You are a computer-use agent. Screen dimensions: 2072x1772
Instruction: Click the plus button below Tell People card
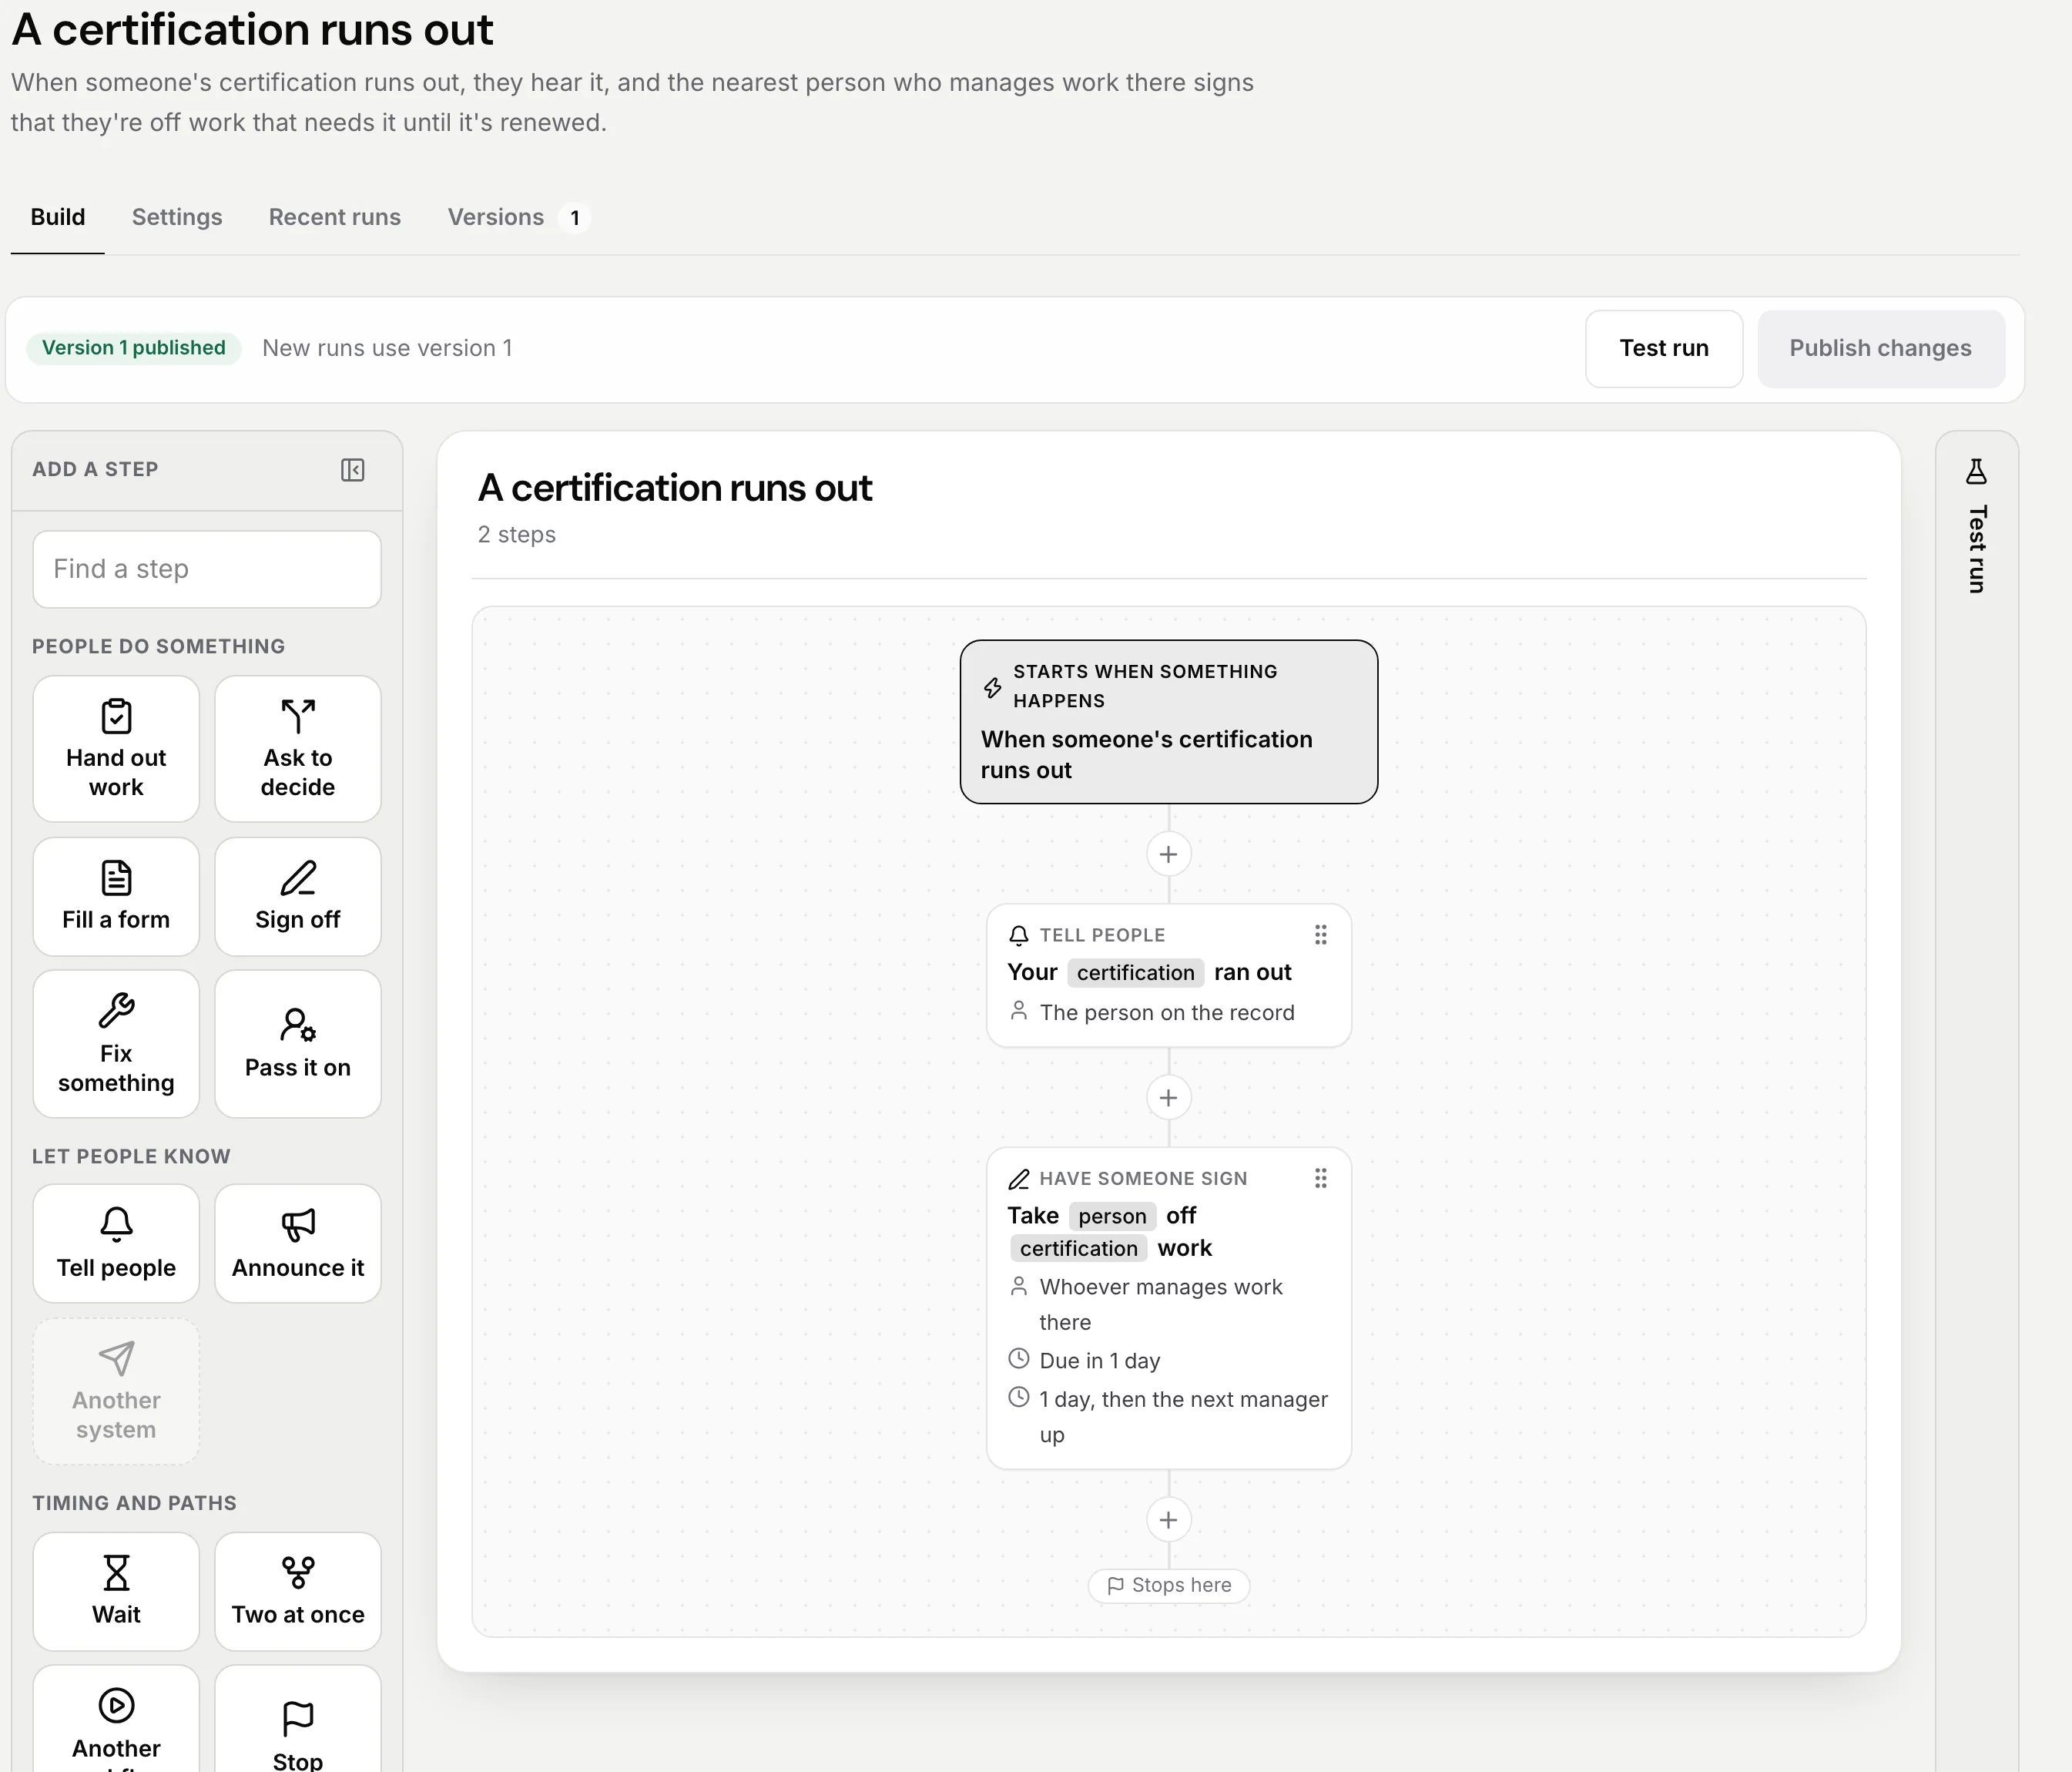click(1168, 1098)
